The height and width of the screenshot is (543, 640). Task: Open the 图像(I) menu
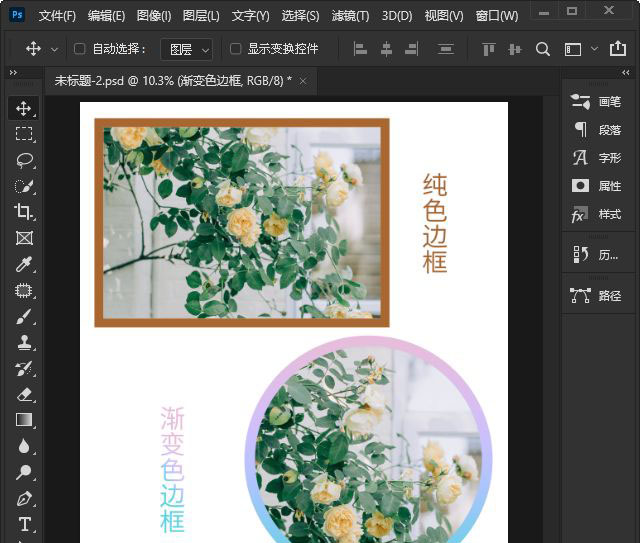[x=154, y=16]
